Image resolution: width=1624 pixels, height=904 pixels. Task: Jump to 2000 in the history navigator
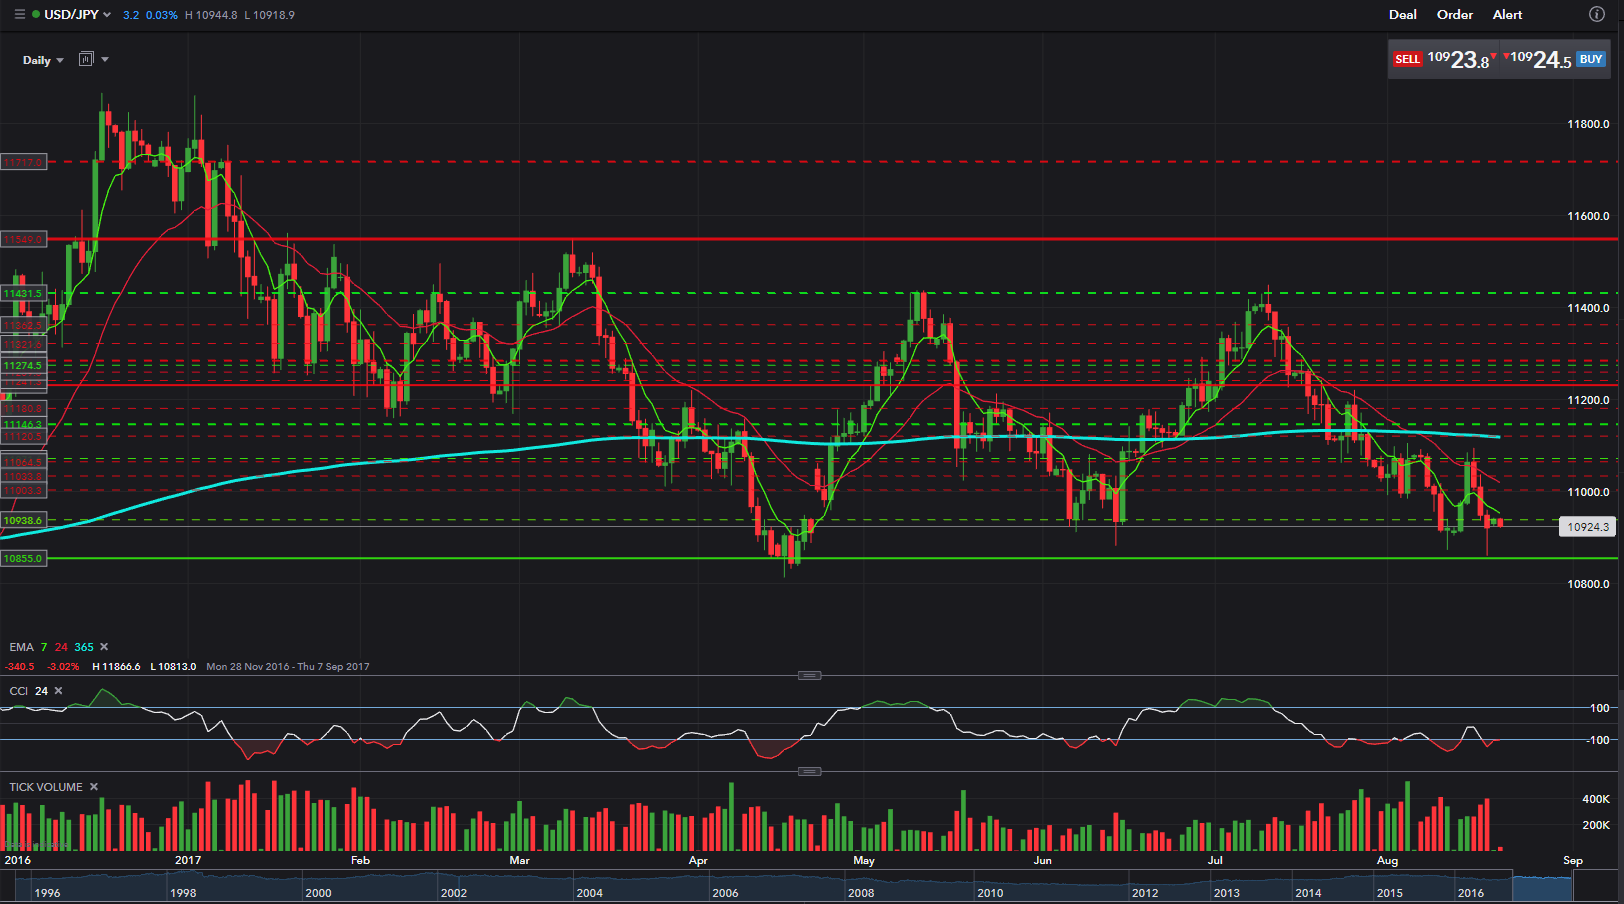318,893
